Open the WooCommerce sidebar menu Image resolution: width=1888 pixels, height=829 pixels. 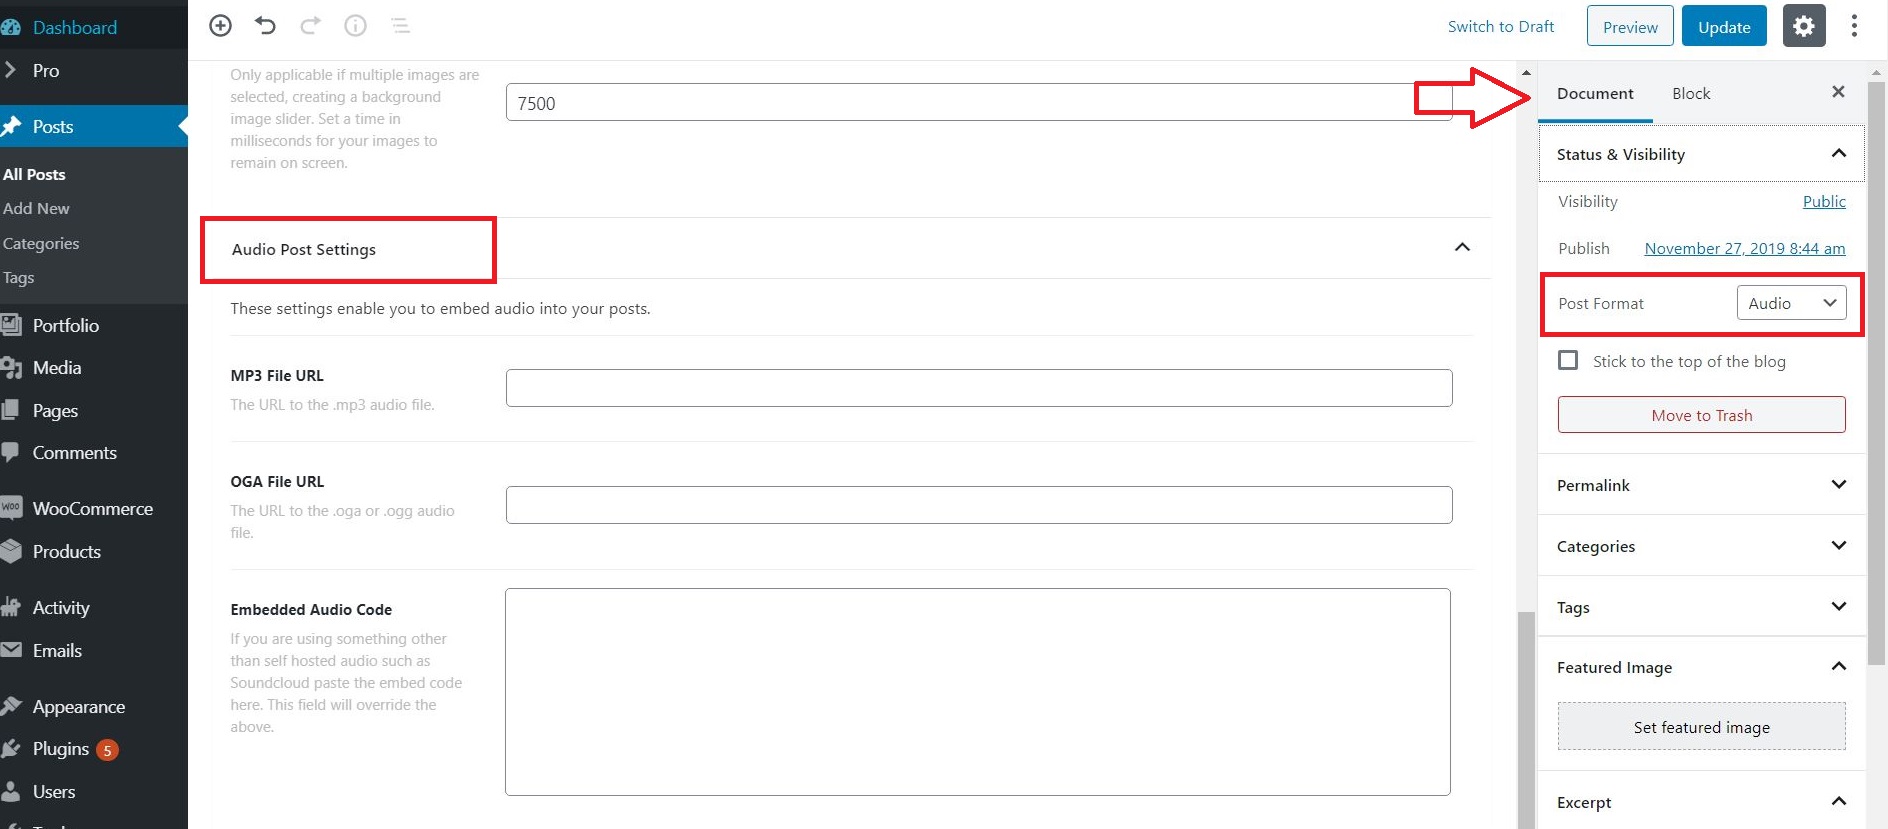pyautogui.click(x=94, y=508)
